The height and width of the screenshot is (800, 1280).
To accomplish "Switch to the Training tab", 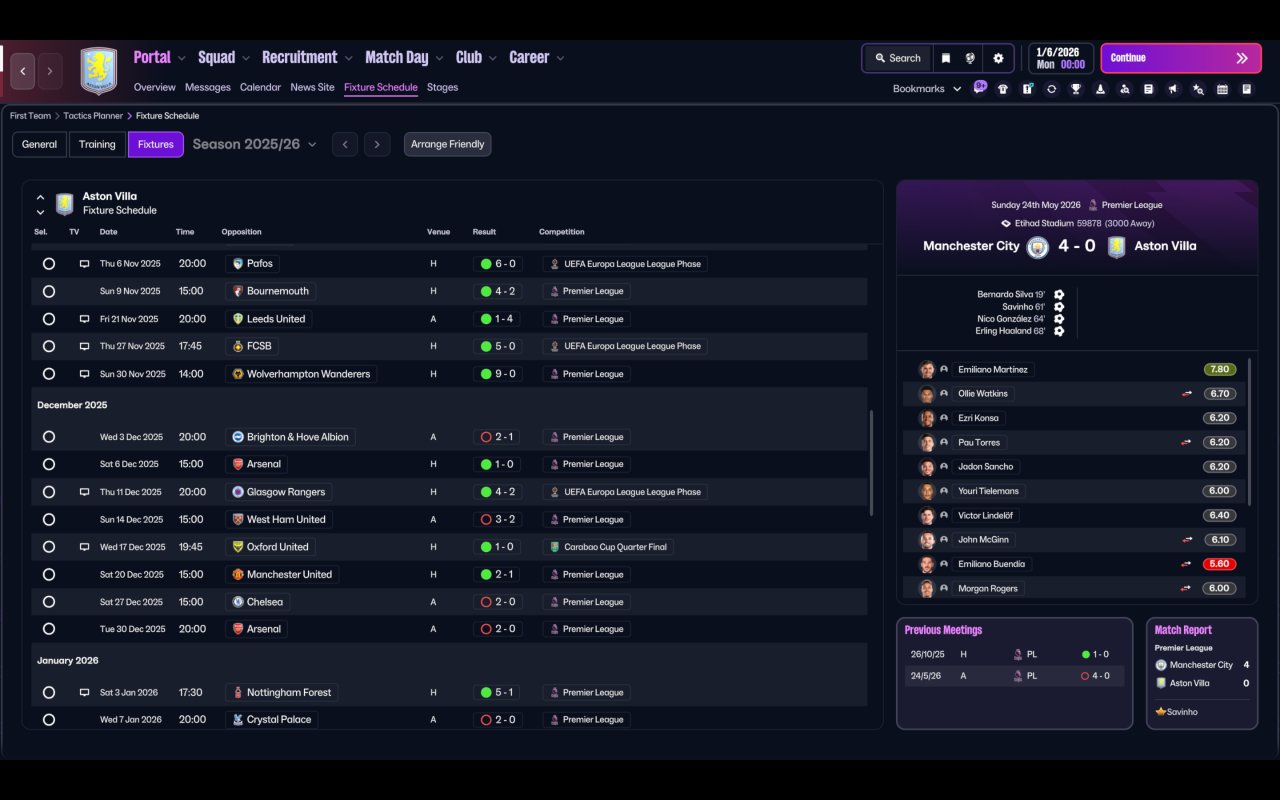I will [x=97, y=144].
